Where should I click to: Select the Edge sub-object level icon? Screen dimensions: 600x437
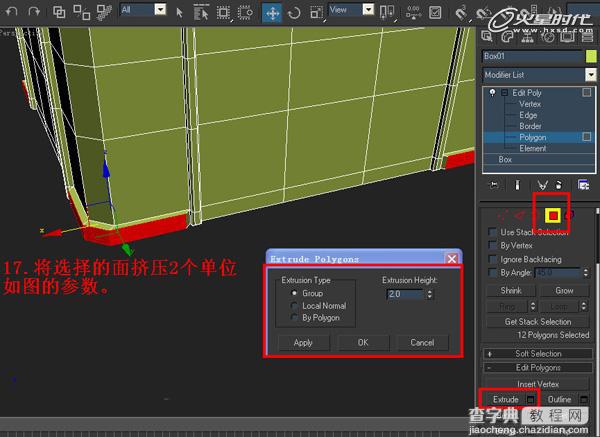[x=520, y=216]
